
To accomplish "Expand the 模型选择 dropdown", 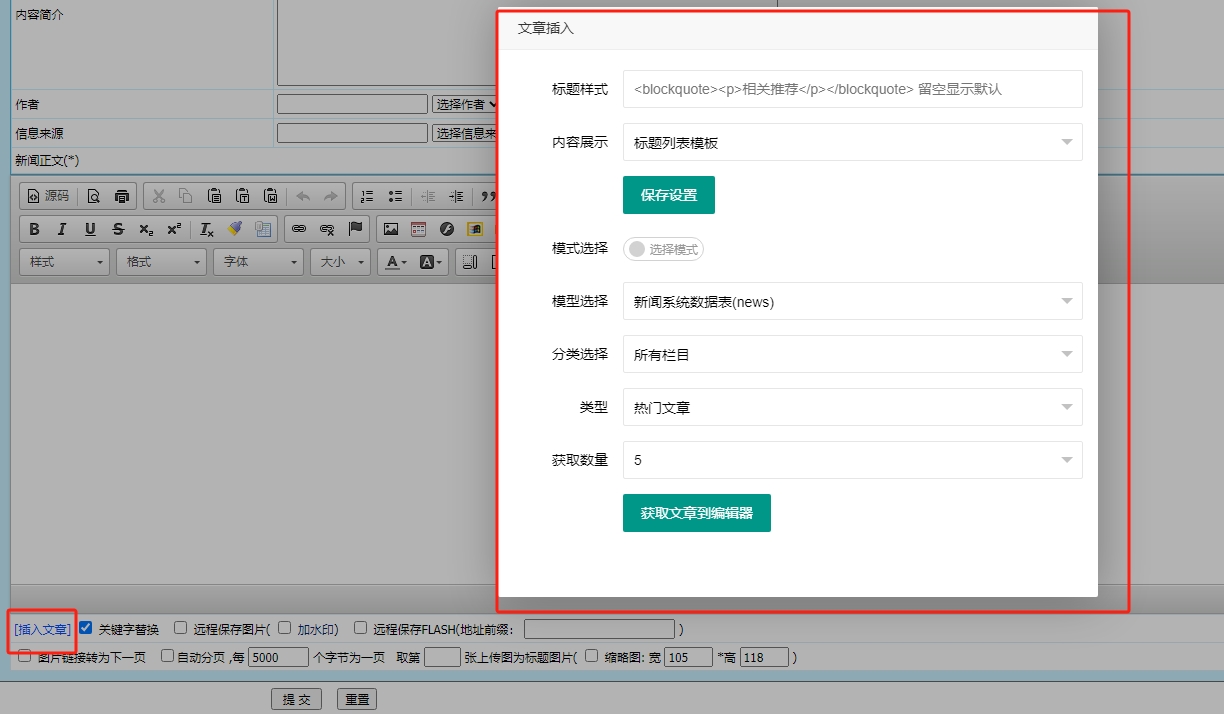I will pos(852,301).
